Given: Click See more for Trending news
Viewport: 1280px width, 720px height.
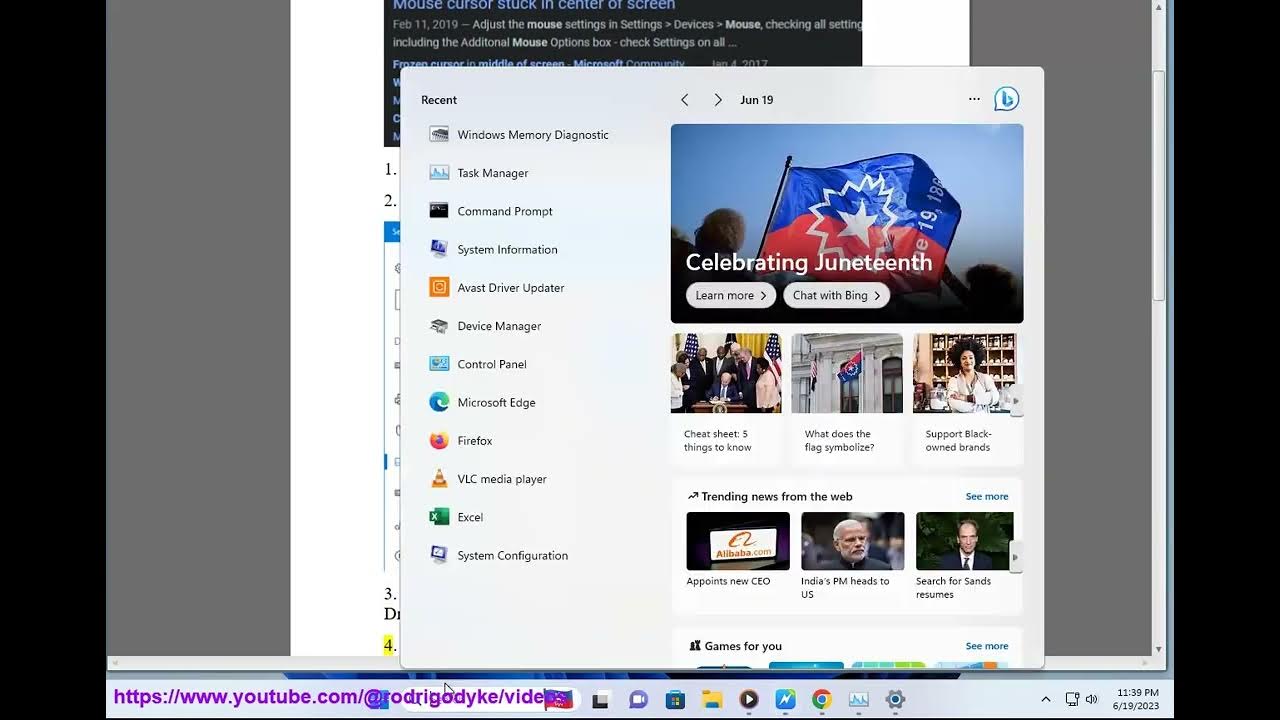Looking at the screenshot, I should point(987,496).
